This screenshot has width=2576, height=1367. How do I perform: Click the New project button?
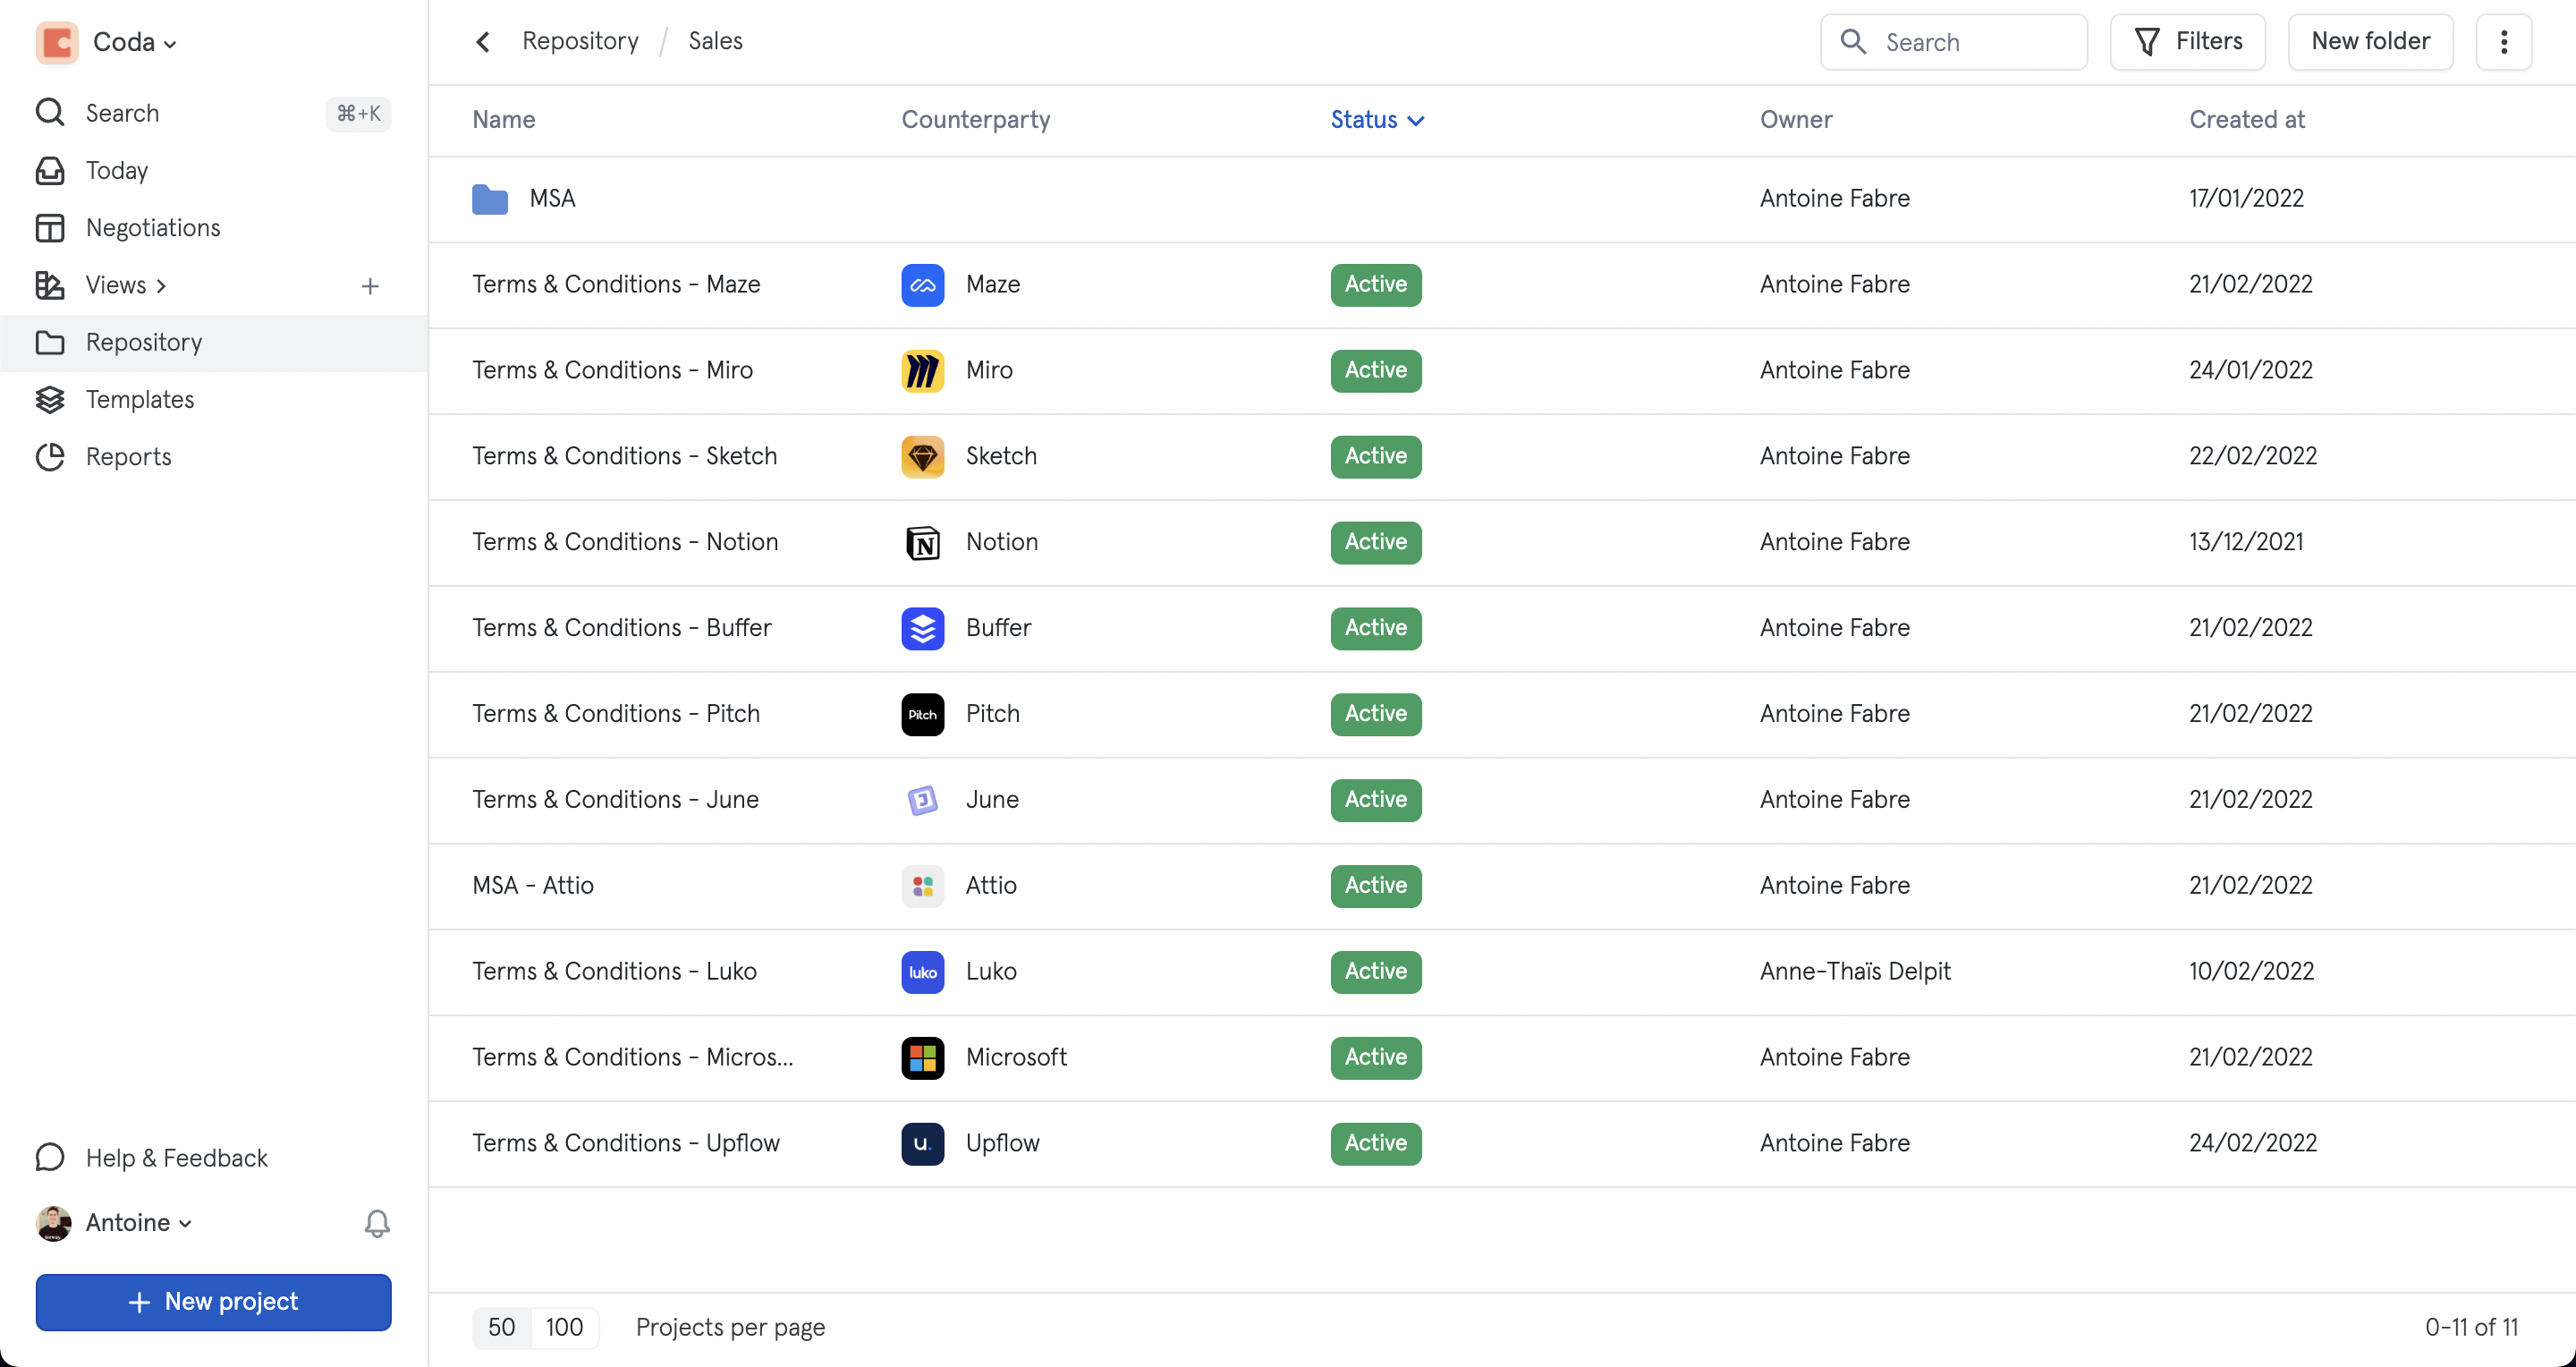(x=212, y=1302)
